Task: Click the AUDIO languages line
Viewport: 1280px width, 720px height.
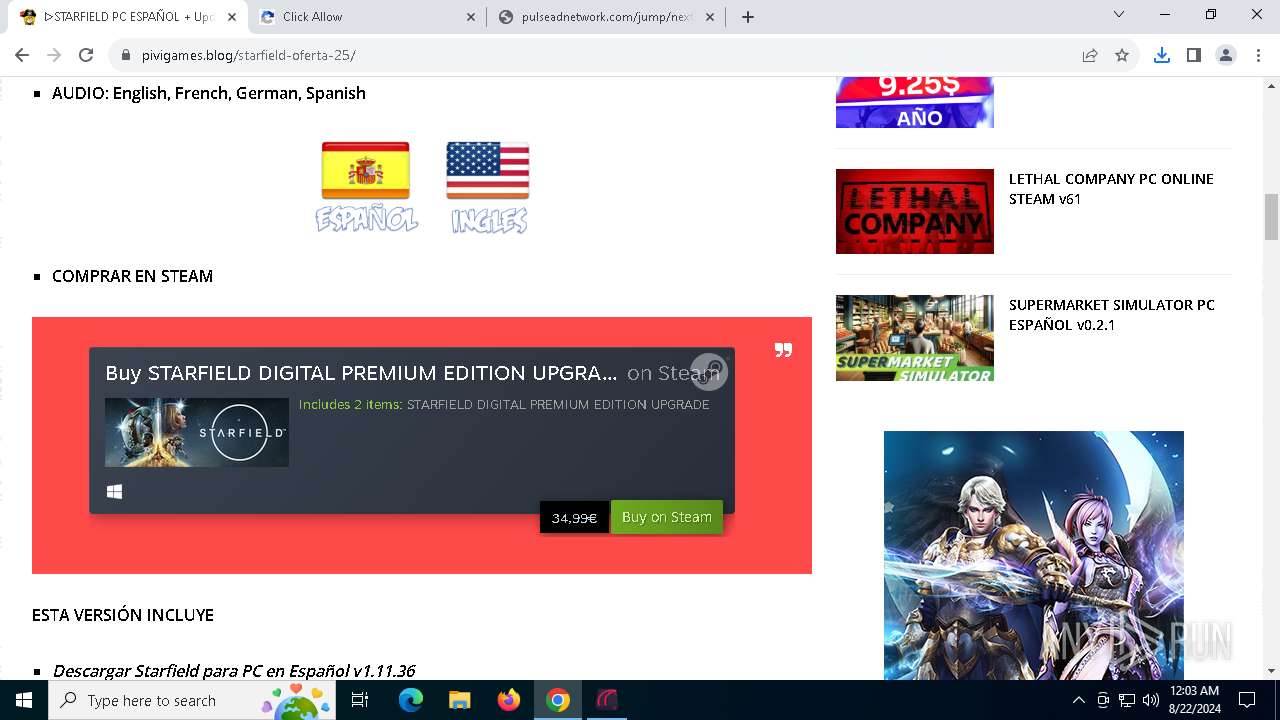Action: click(209, 93)
